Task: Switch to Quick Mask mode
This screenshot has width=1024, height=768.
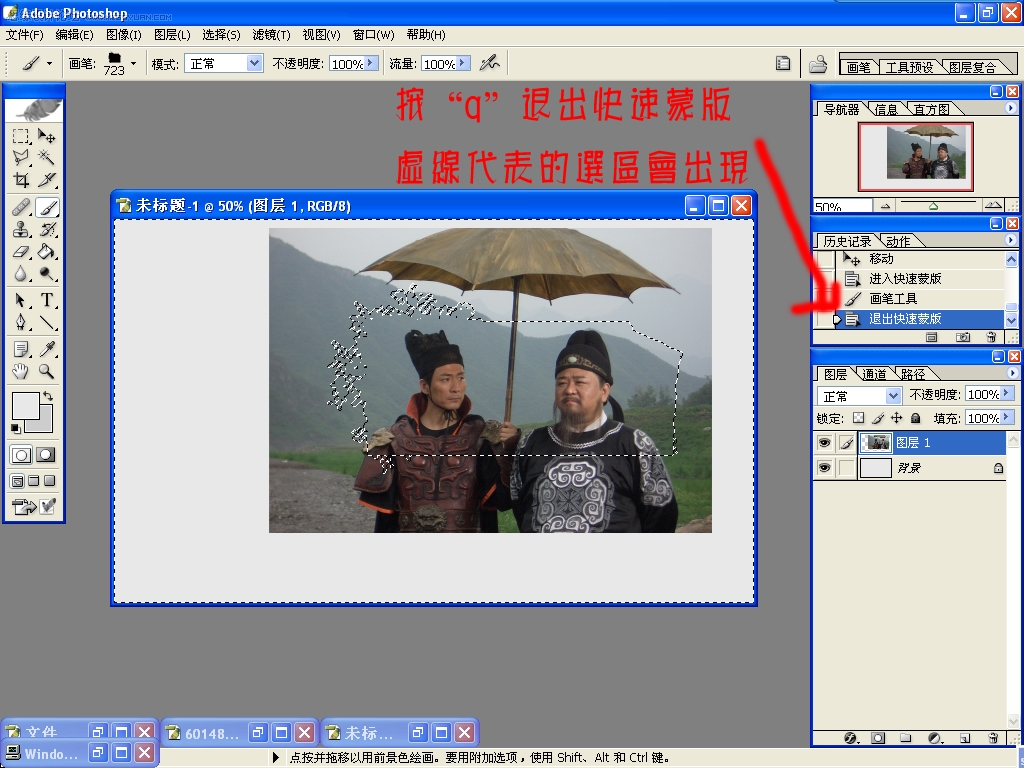Action: [45, 455]
